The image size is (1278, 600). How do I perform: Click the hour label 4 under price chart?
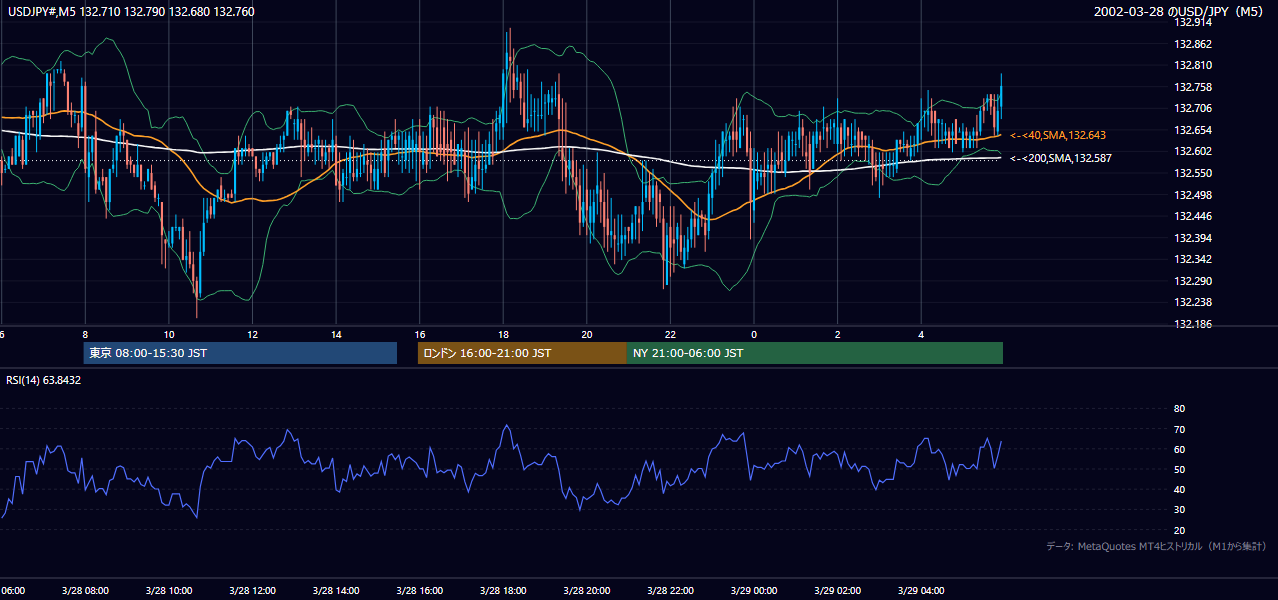coord(922,335)
